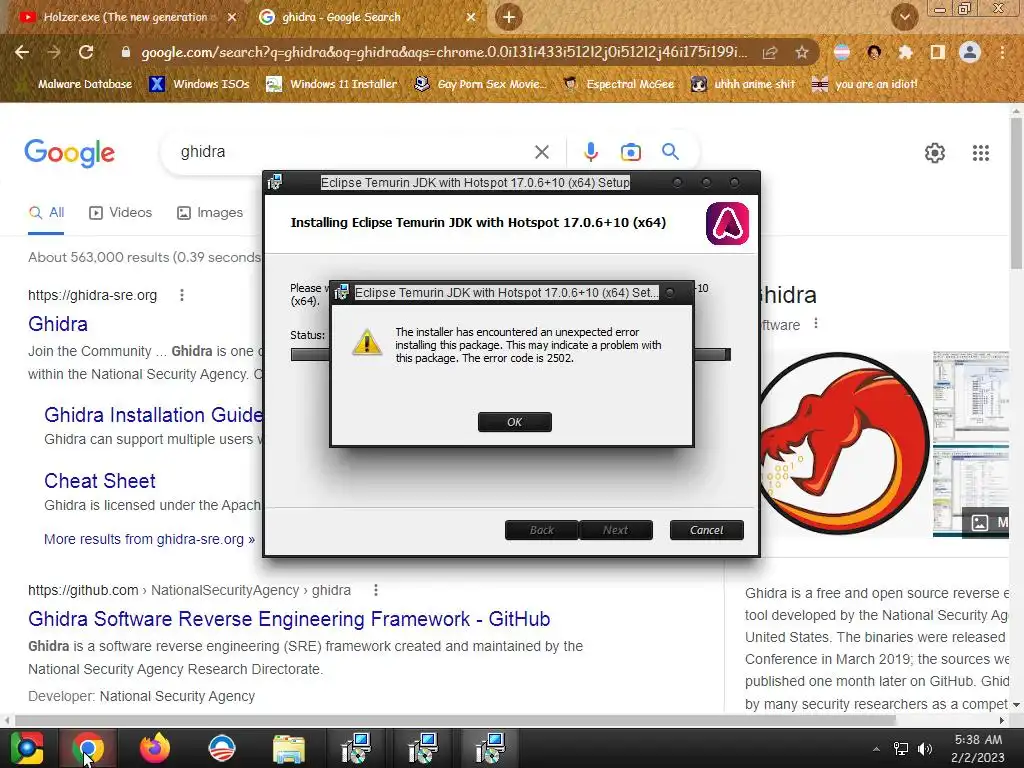Open Windows ISOs bookmark

tap(200, 84)
